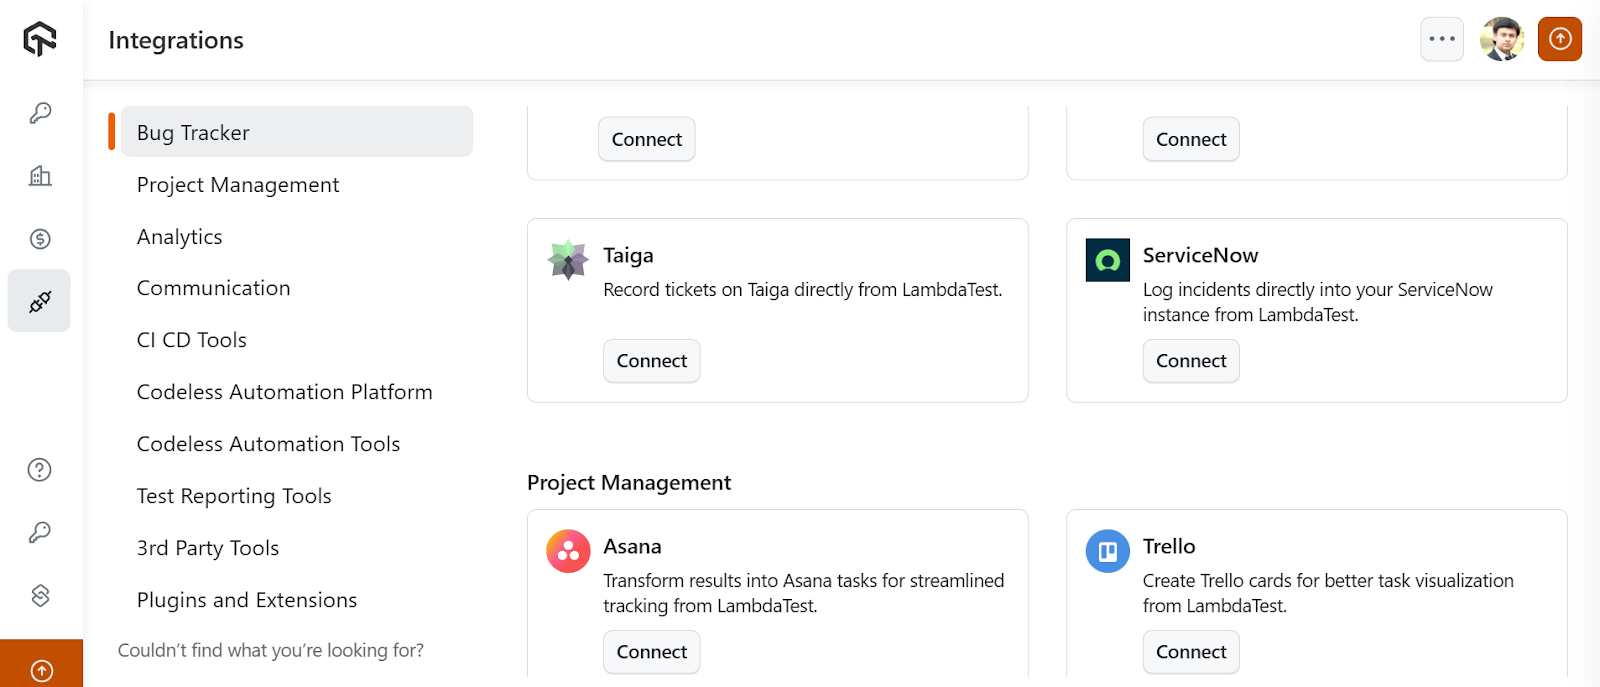Select the Integrations plug icon
This screenshot has height=687, width=1600.
(x=38, y=300)
